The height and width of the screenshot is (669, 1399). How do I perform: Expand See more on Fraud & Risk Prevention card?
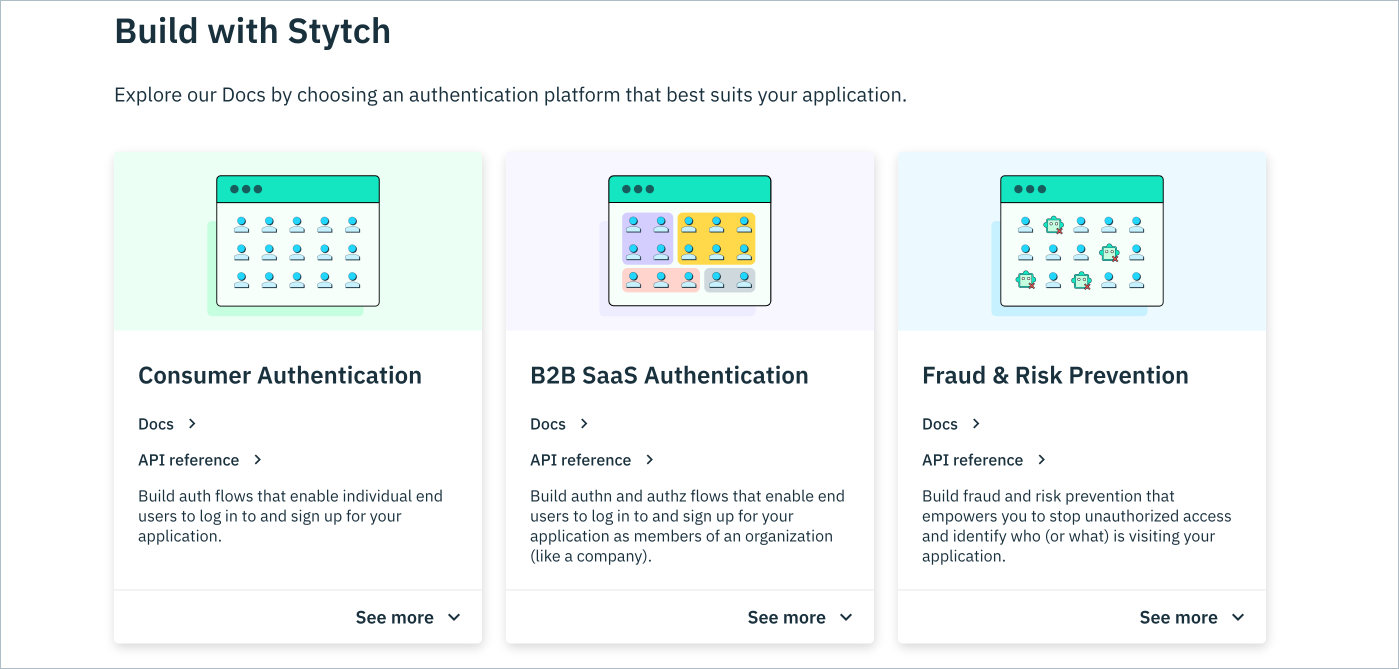click(x=1192, y=617)
